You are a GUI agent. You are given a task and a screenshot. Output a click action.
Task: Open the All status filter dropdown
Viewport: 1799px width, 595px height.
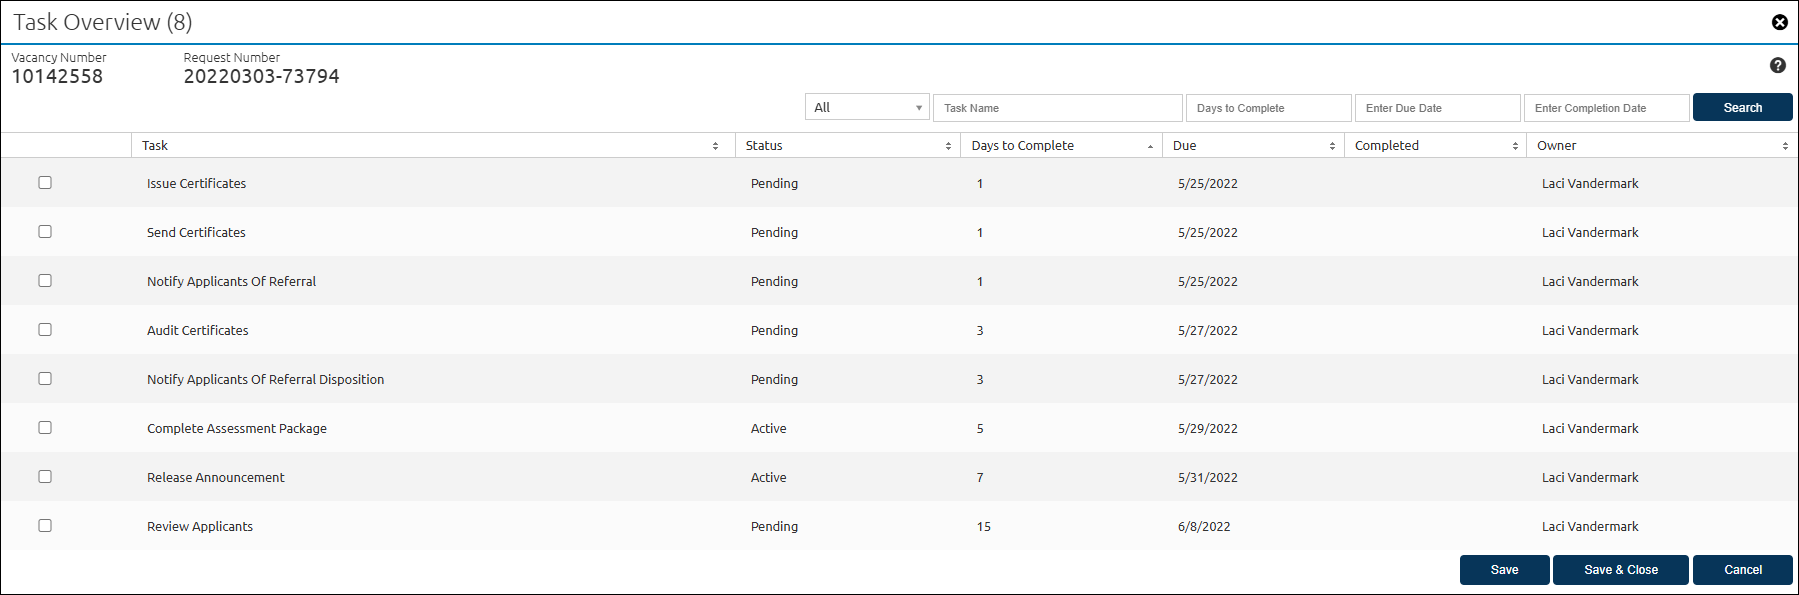pos(868,107)
